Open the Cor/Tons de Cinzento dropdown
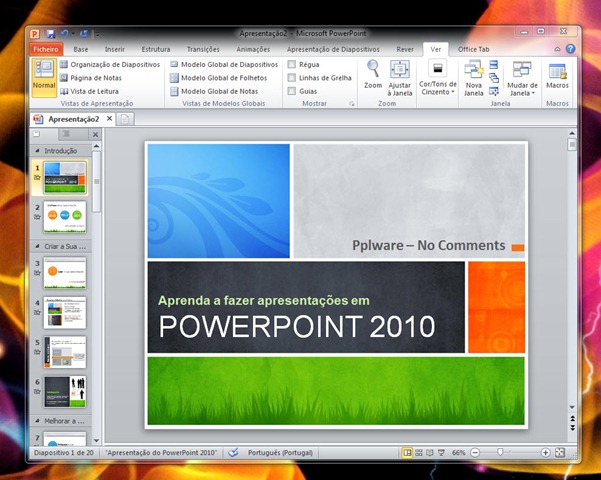The height and width of the screenshot is (480, 601). click(x=438, y=78)
